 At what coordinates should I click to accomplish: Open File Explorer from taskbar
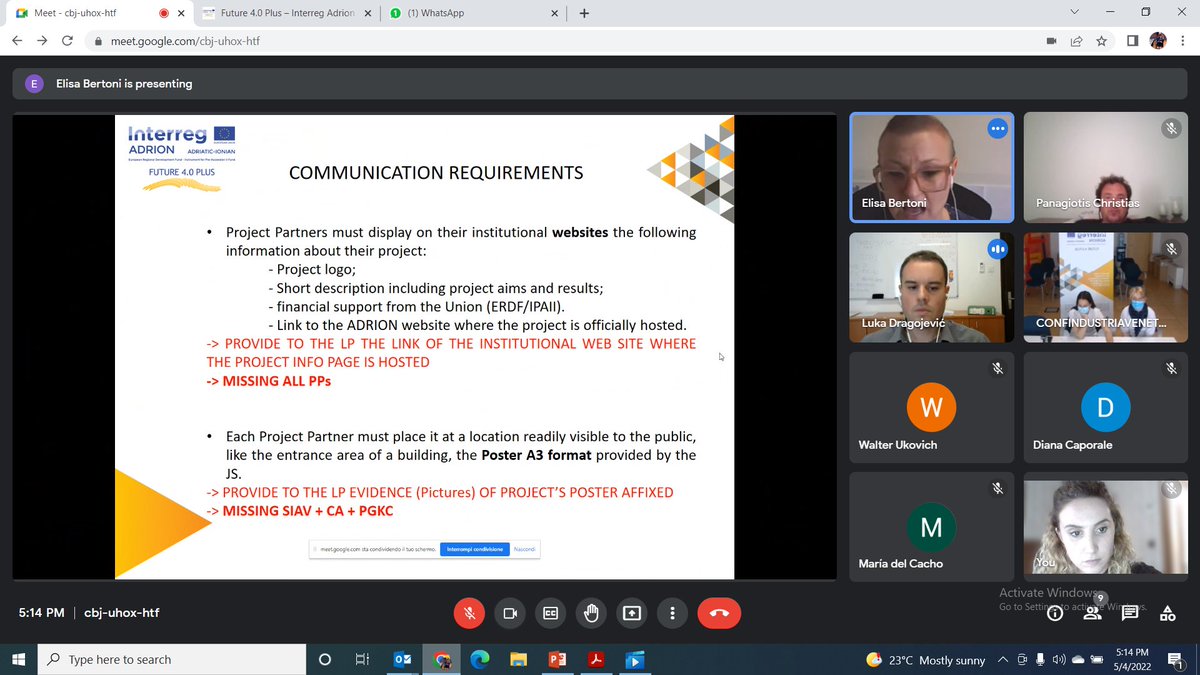click(x=518, y=659)
